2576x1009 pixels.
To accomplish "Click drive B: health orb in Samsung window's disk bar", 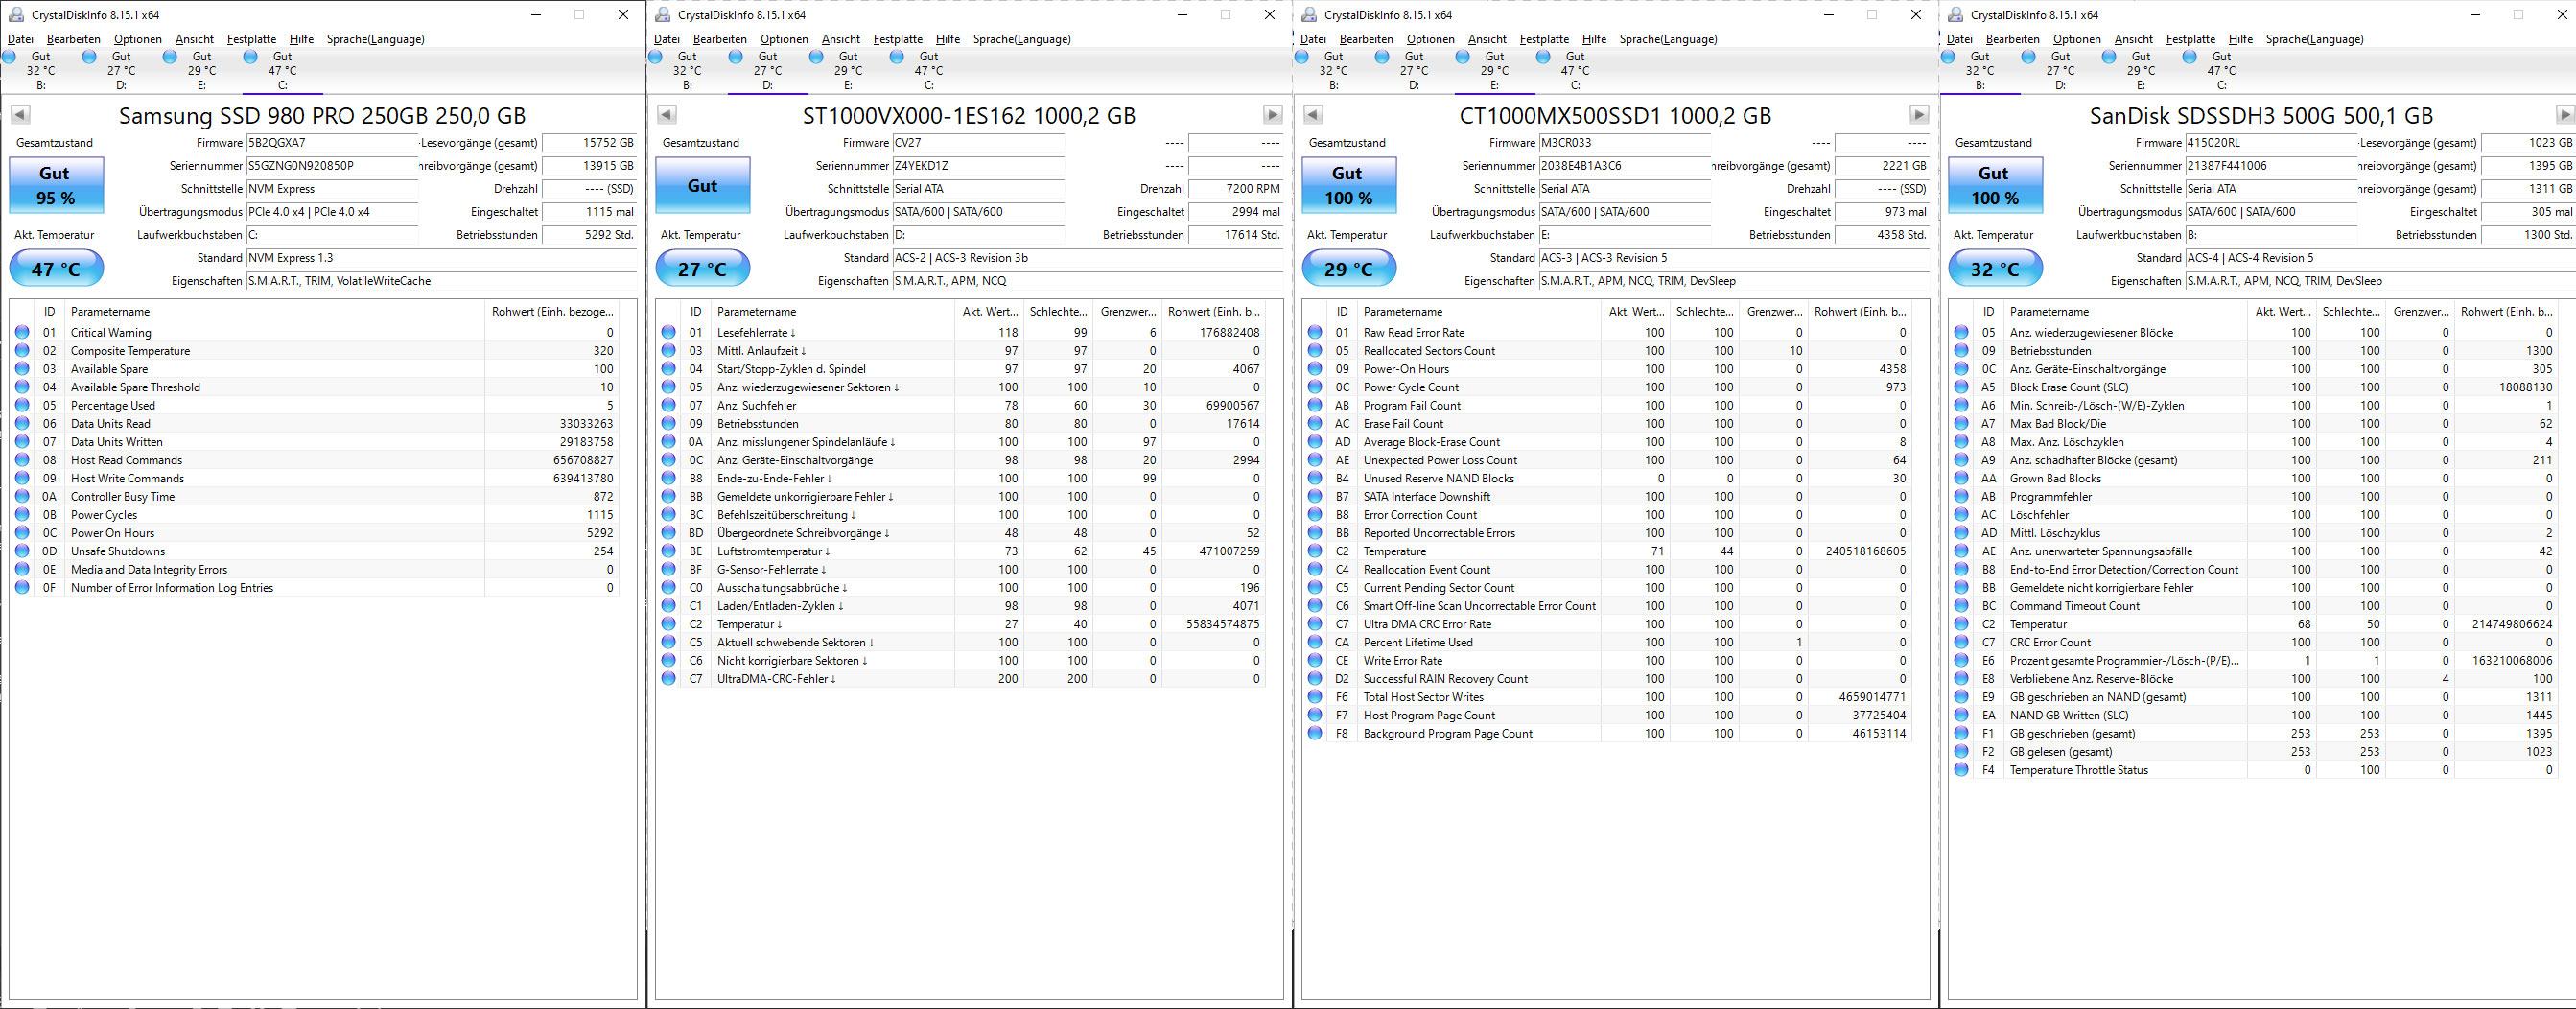I will (x=9, y=57).
